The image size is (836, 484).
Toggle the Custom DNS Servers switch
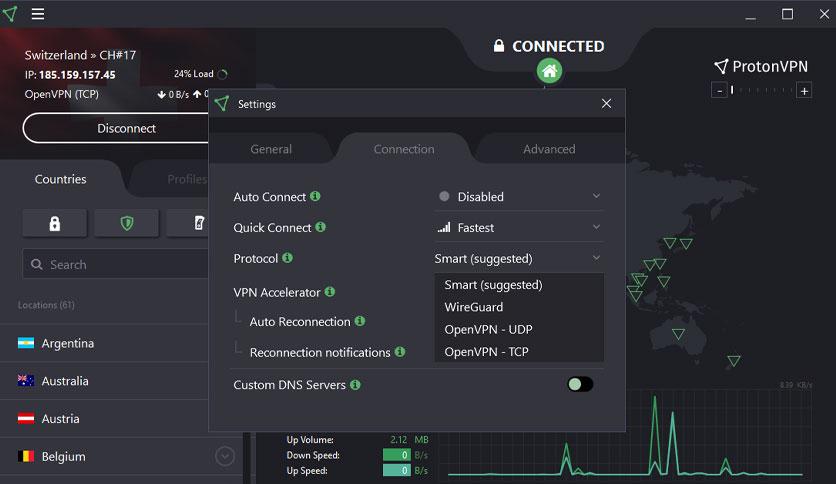(580, 384)
